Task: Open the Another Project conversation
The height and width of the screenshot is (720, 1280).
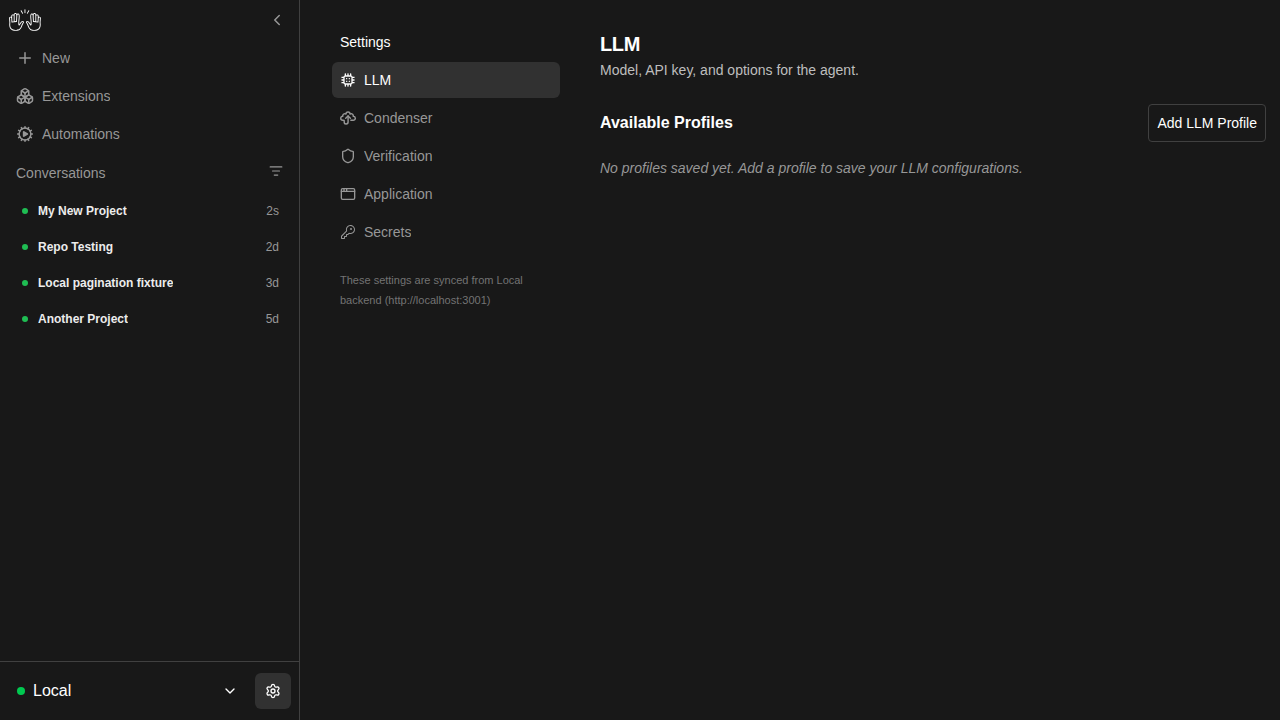Action: [150, 319]
